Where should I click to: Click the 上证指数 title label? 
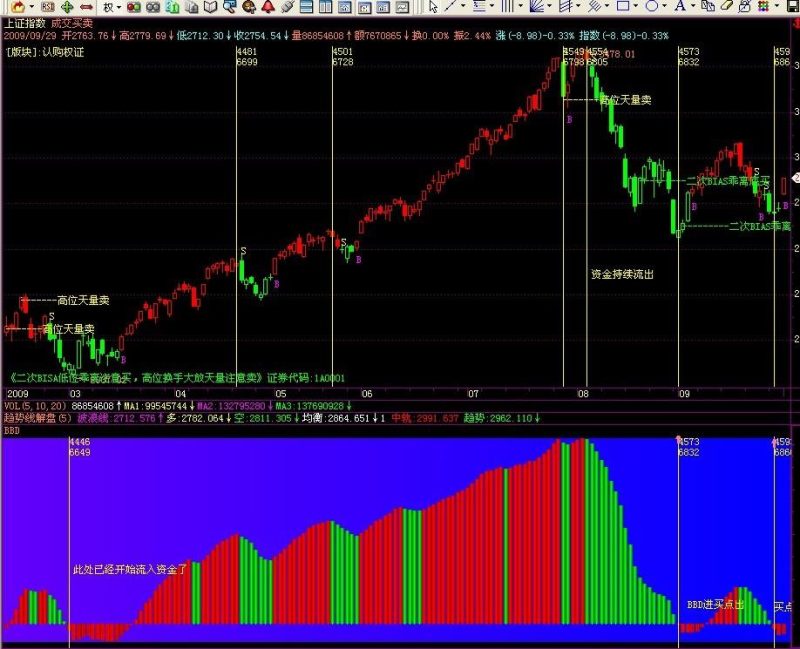point(24,23)
